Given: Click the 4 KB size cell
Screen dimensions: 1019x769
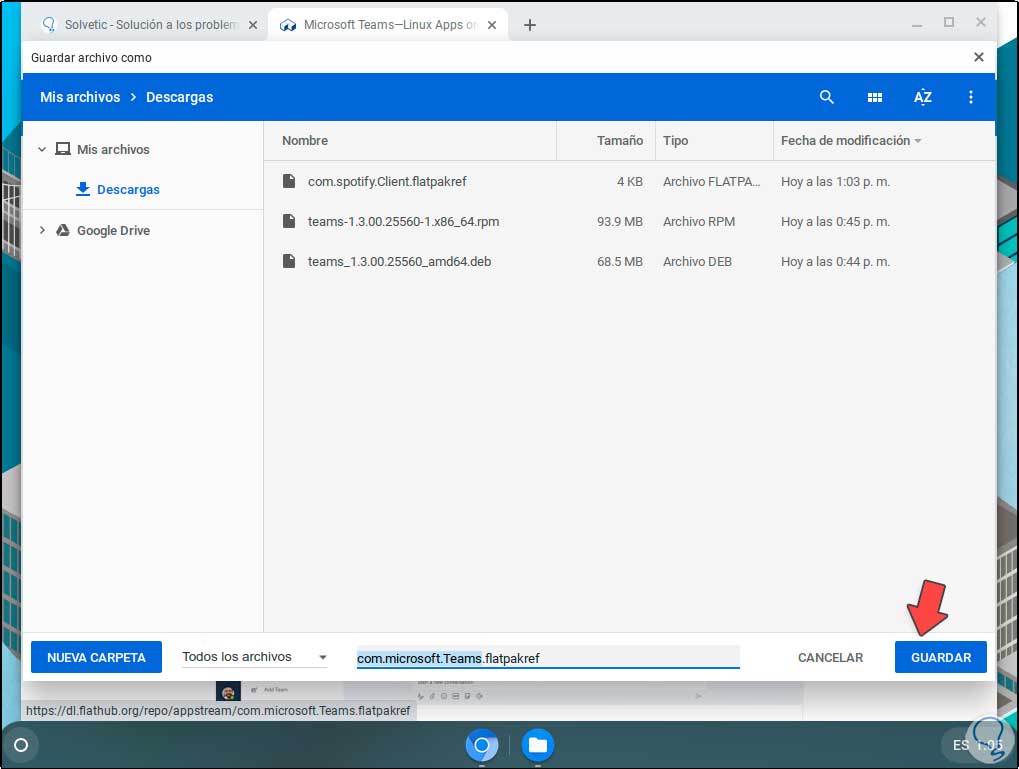Looking at the screenshot, I should click(x=630, y=181).
